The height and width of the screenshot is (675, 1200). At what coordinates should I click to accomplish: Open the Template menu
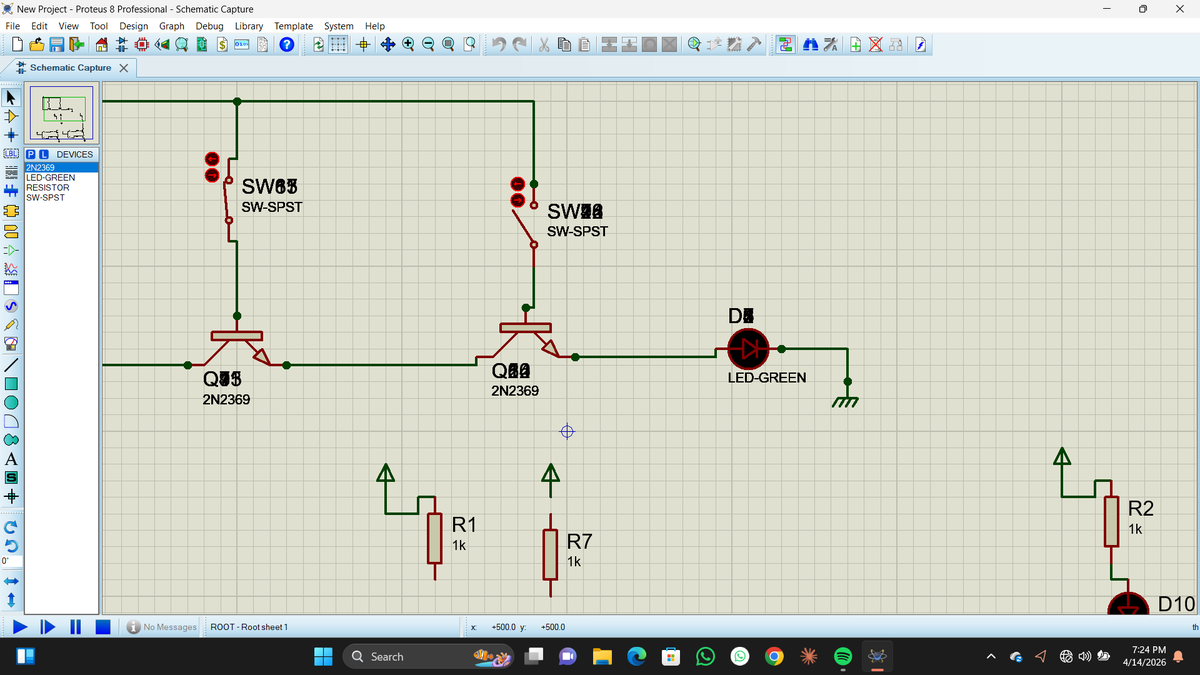(x=294, y=26)
